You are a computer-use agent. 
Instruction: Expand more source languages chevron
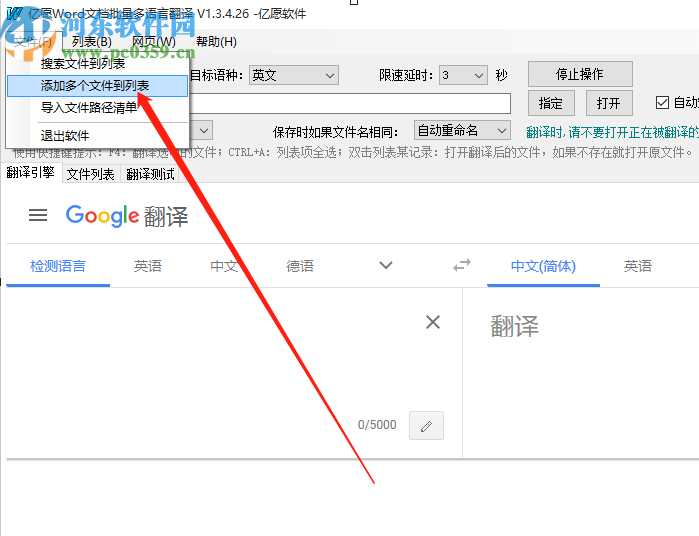tap(386, 265)
